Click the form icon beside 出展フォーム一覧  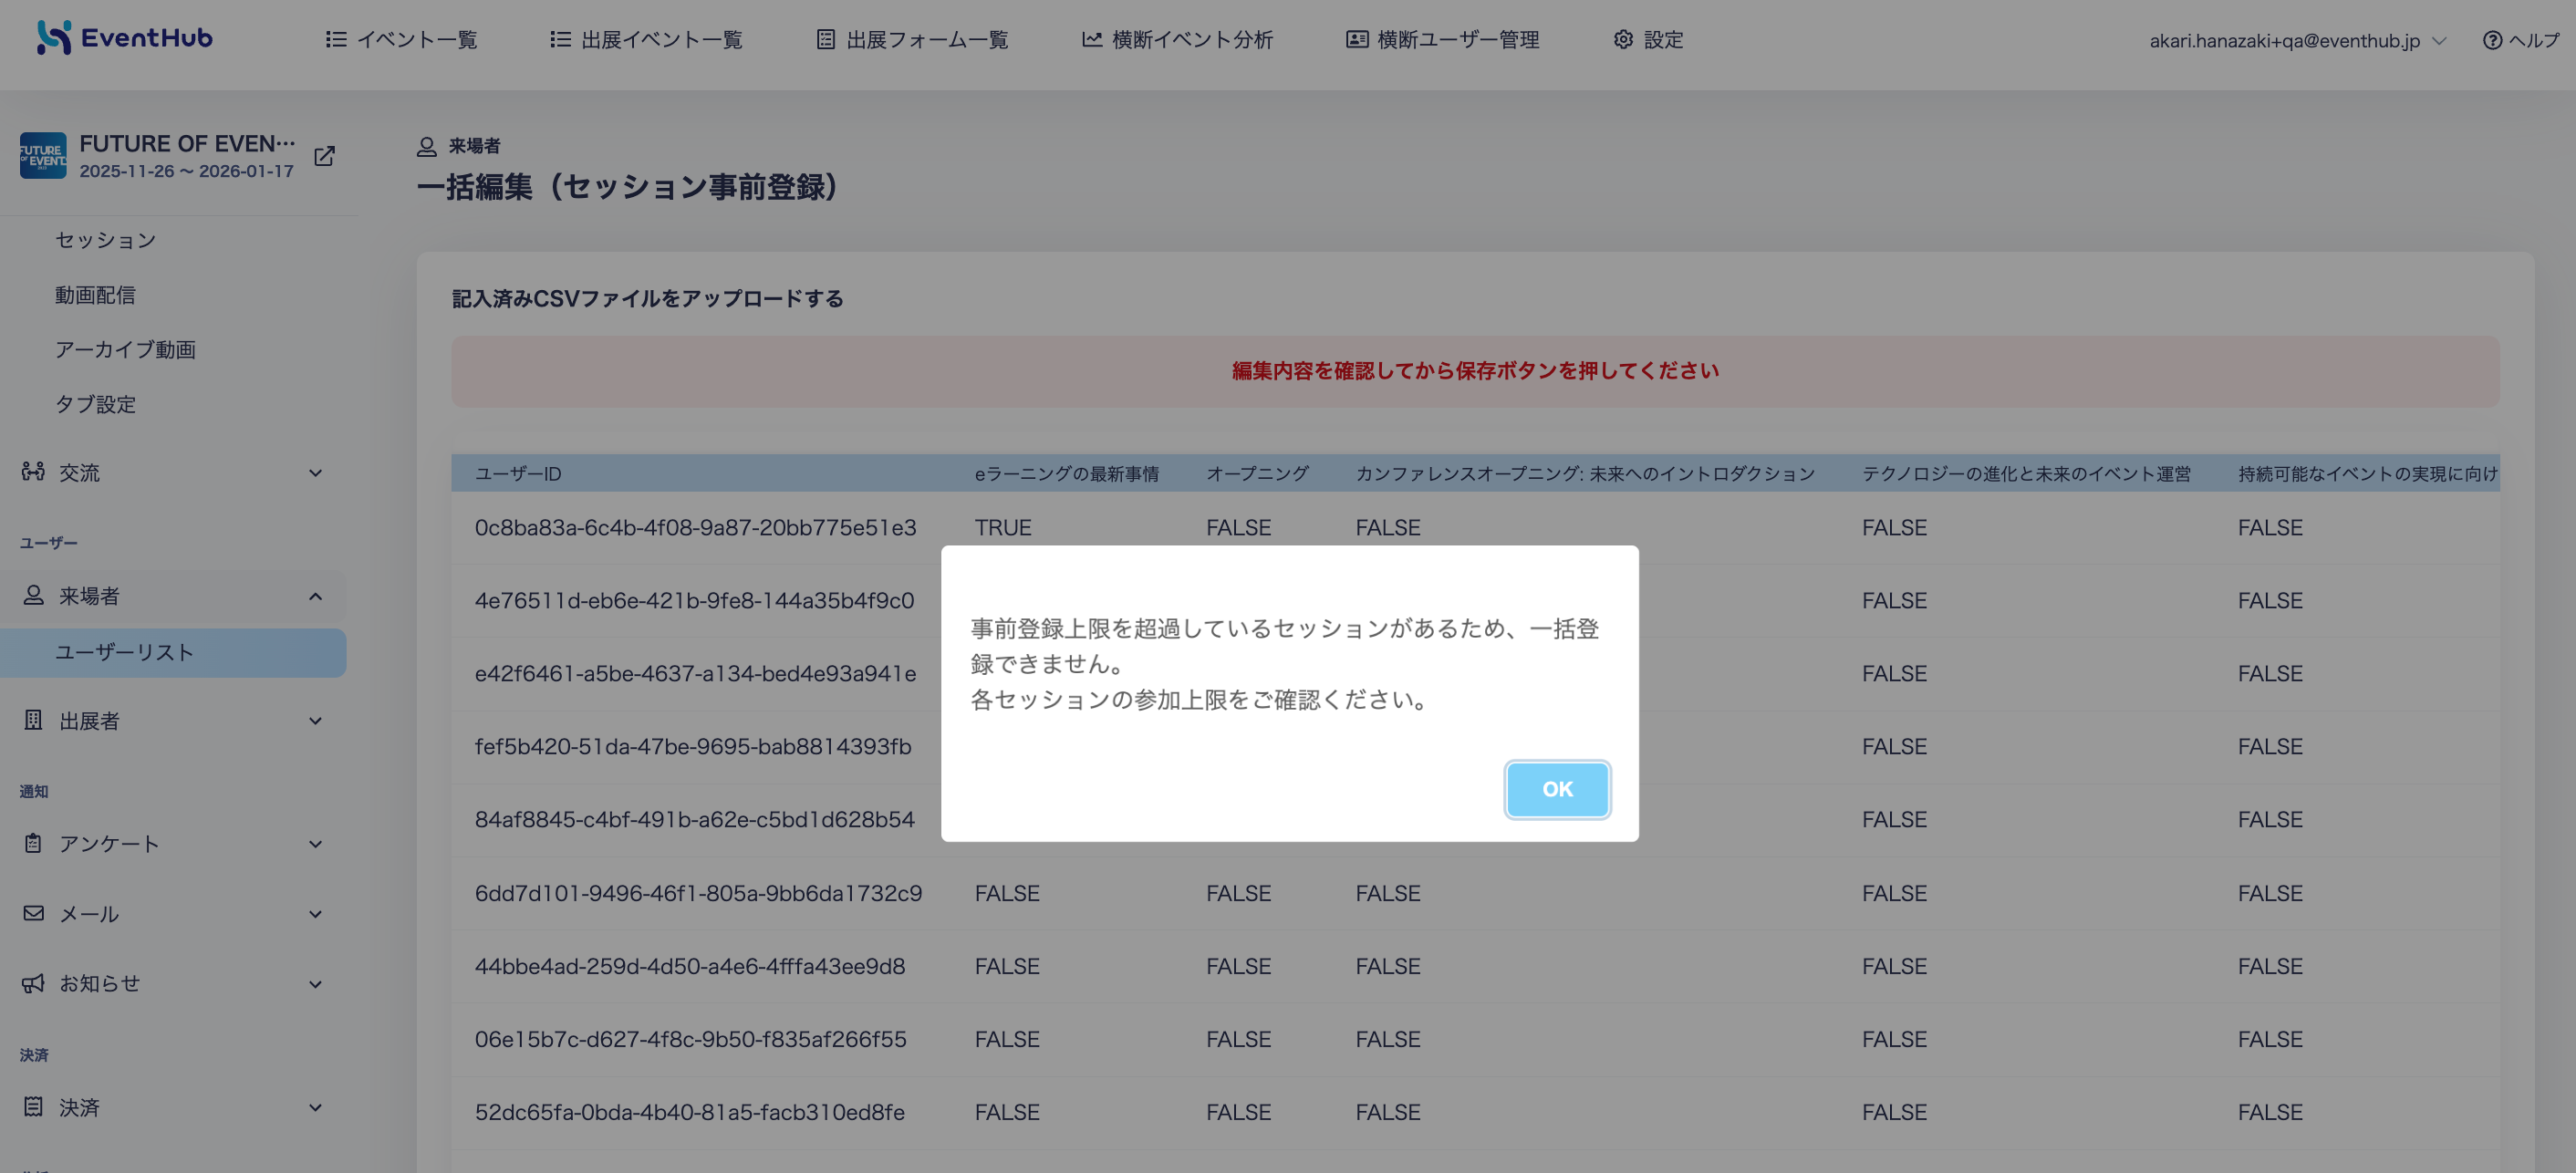pos(825,39)
